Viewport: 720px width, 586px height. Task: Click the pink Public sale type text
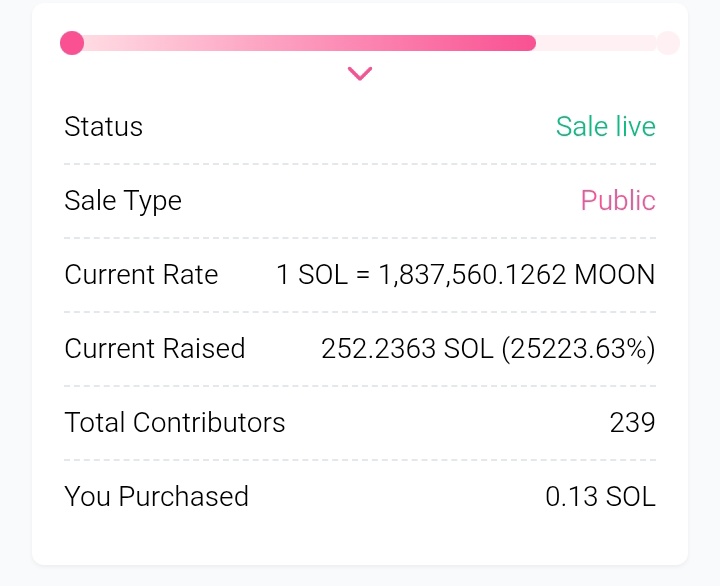click(618, 201)
